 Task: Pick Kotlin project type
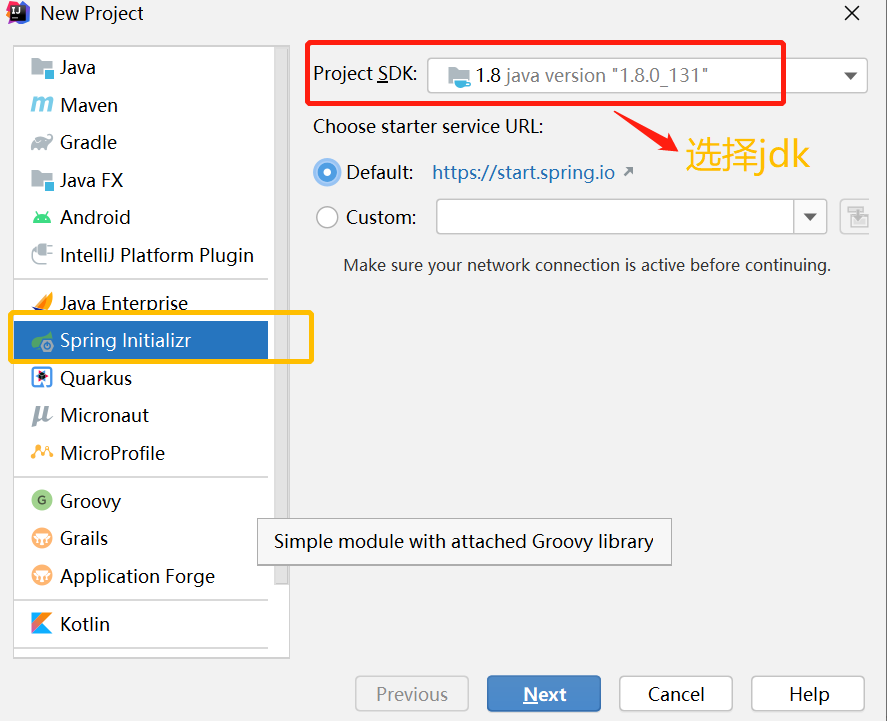click(x=141, y=624)
